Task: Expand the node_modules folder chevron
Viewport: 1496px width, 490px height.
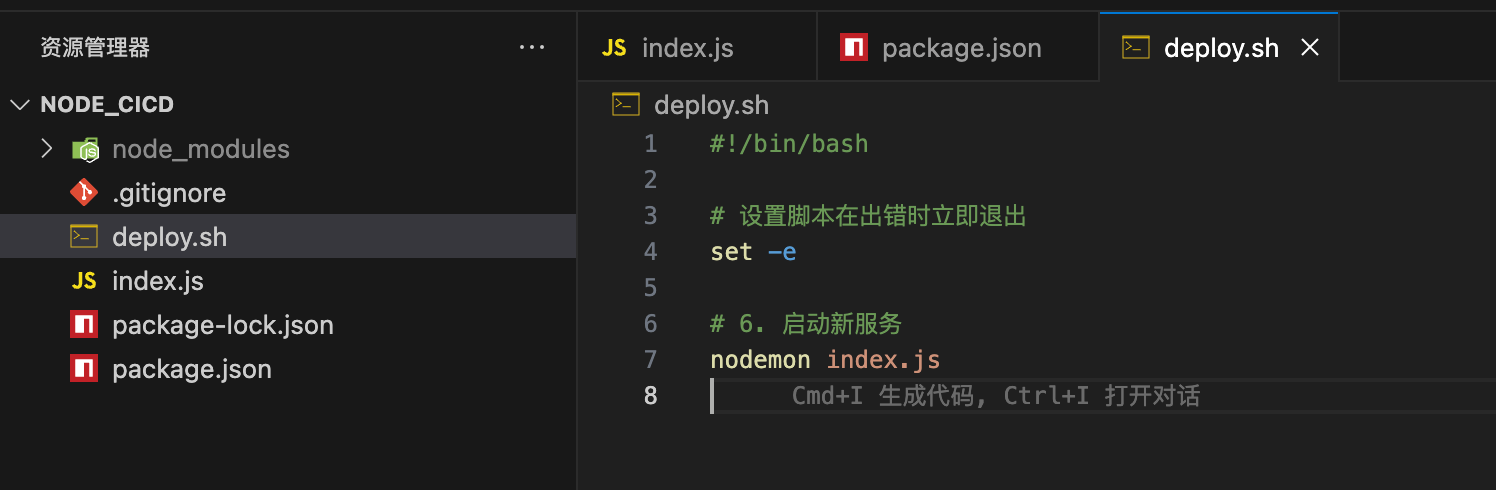Action: pyautogui.click(x=46, y=149)
